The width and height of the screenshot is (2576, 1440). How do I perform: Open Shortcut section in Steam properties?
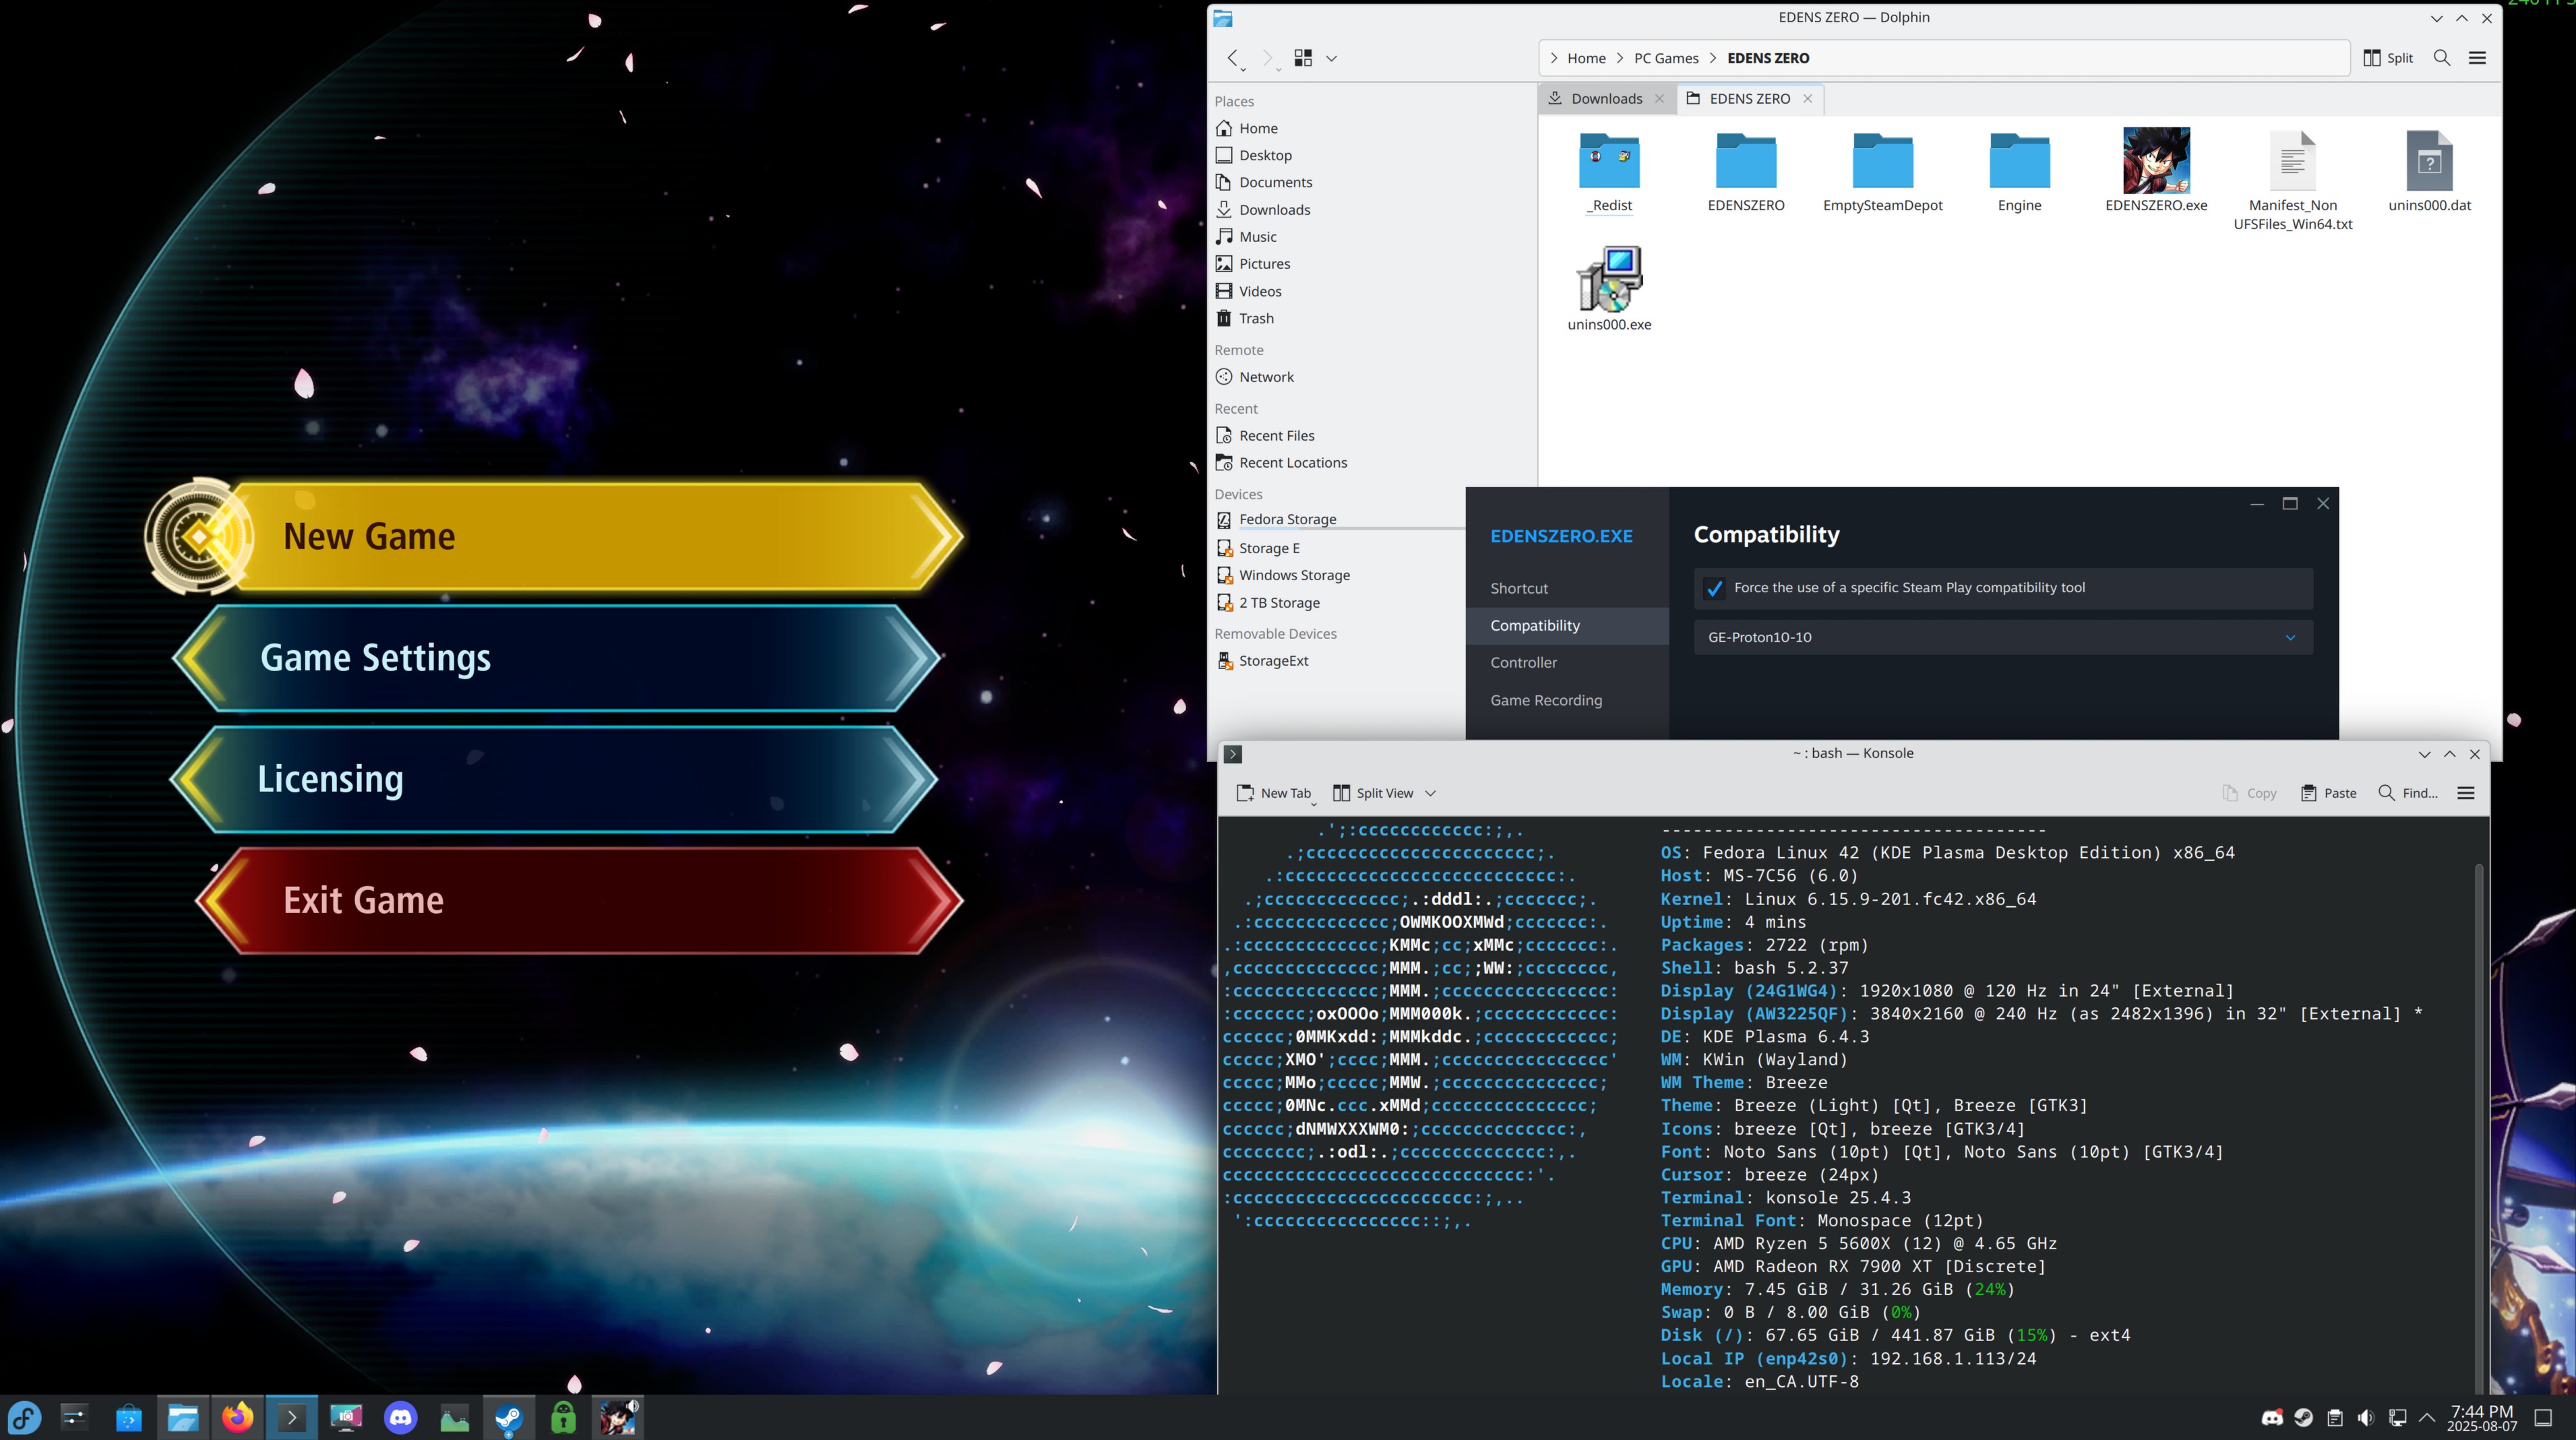point(1567,588)
